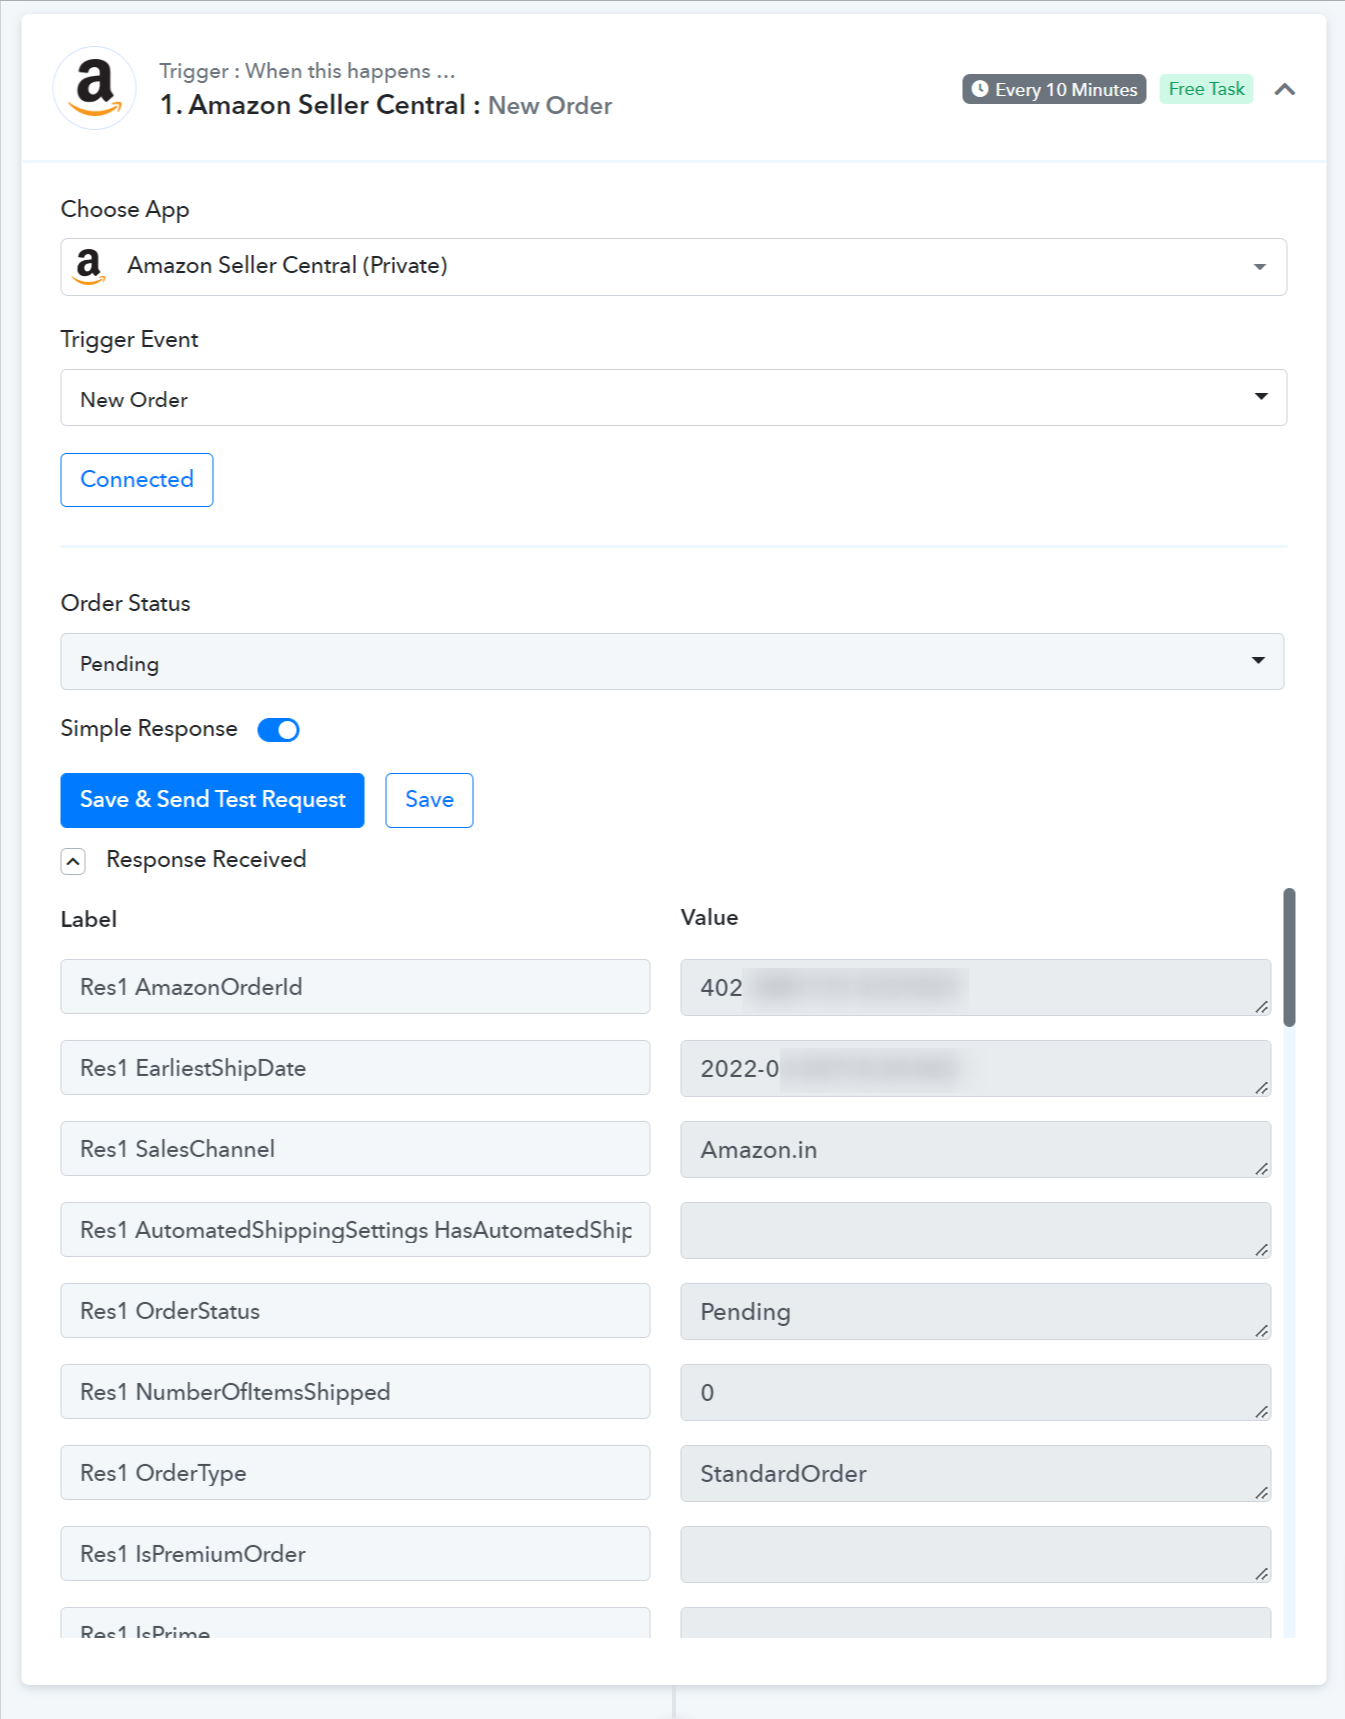Click the 'Trigger Event' label text

click(x=129, y=340)
